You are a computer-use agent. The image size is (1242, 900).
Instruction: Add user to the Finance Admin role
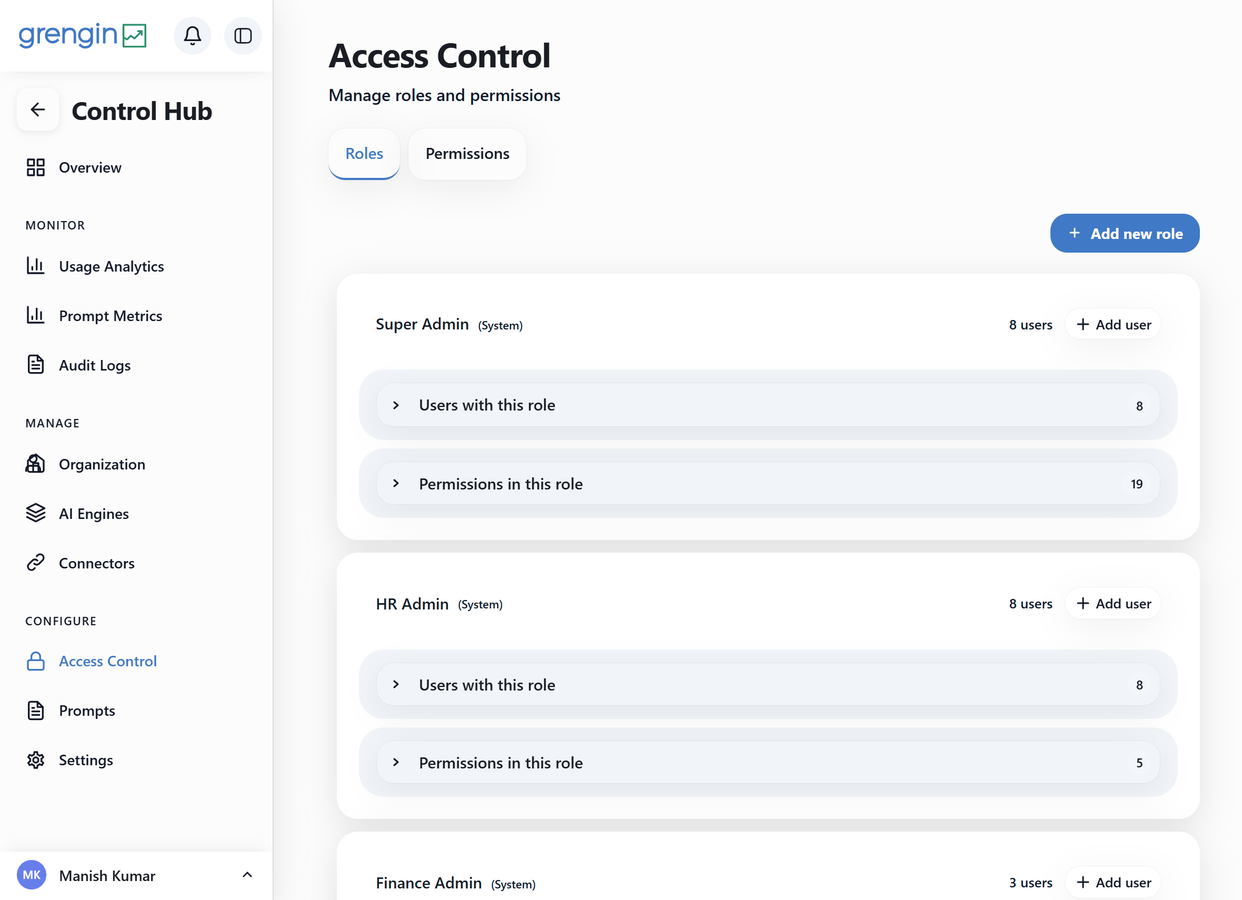tap(1113, 883)
